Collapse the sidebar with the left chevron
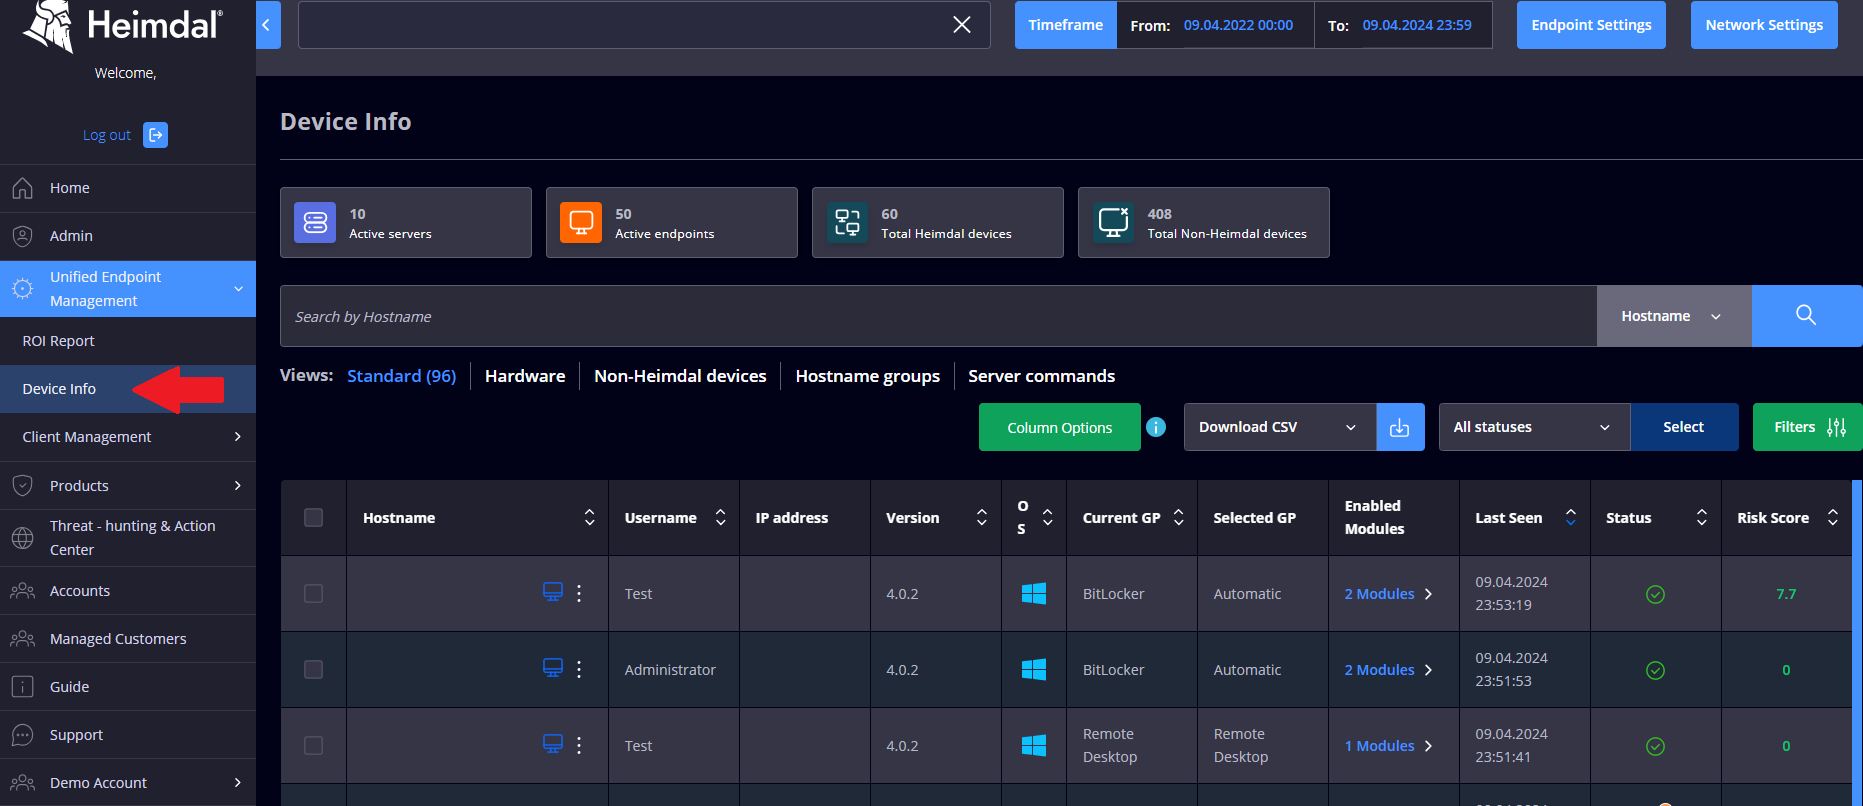 [x=267, y=25]
